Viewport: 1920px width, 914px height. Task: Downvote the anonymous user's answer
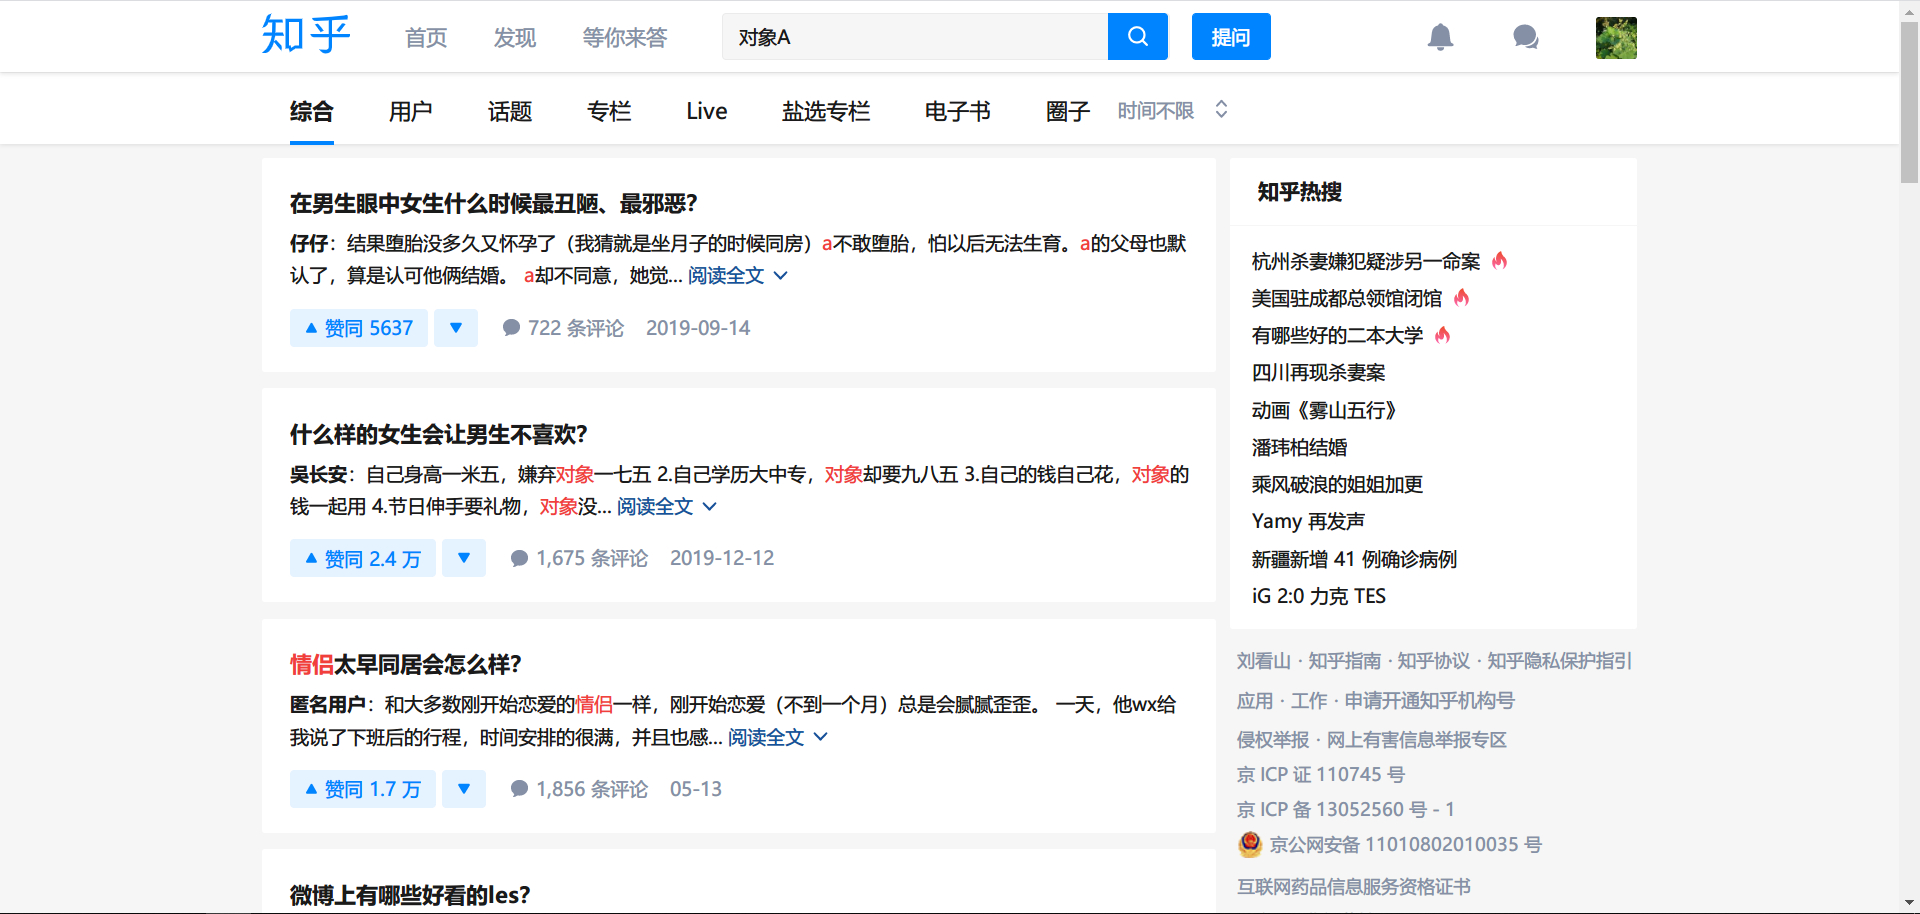click(464, 789)
